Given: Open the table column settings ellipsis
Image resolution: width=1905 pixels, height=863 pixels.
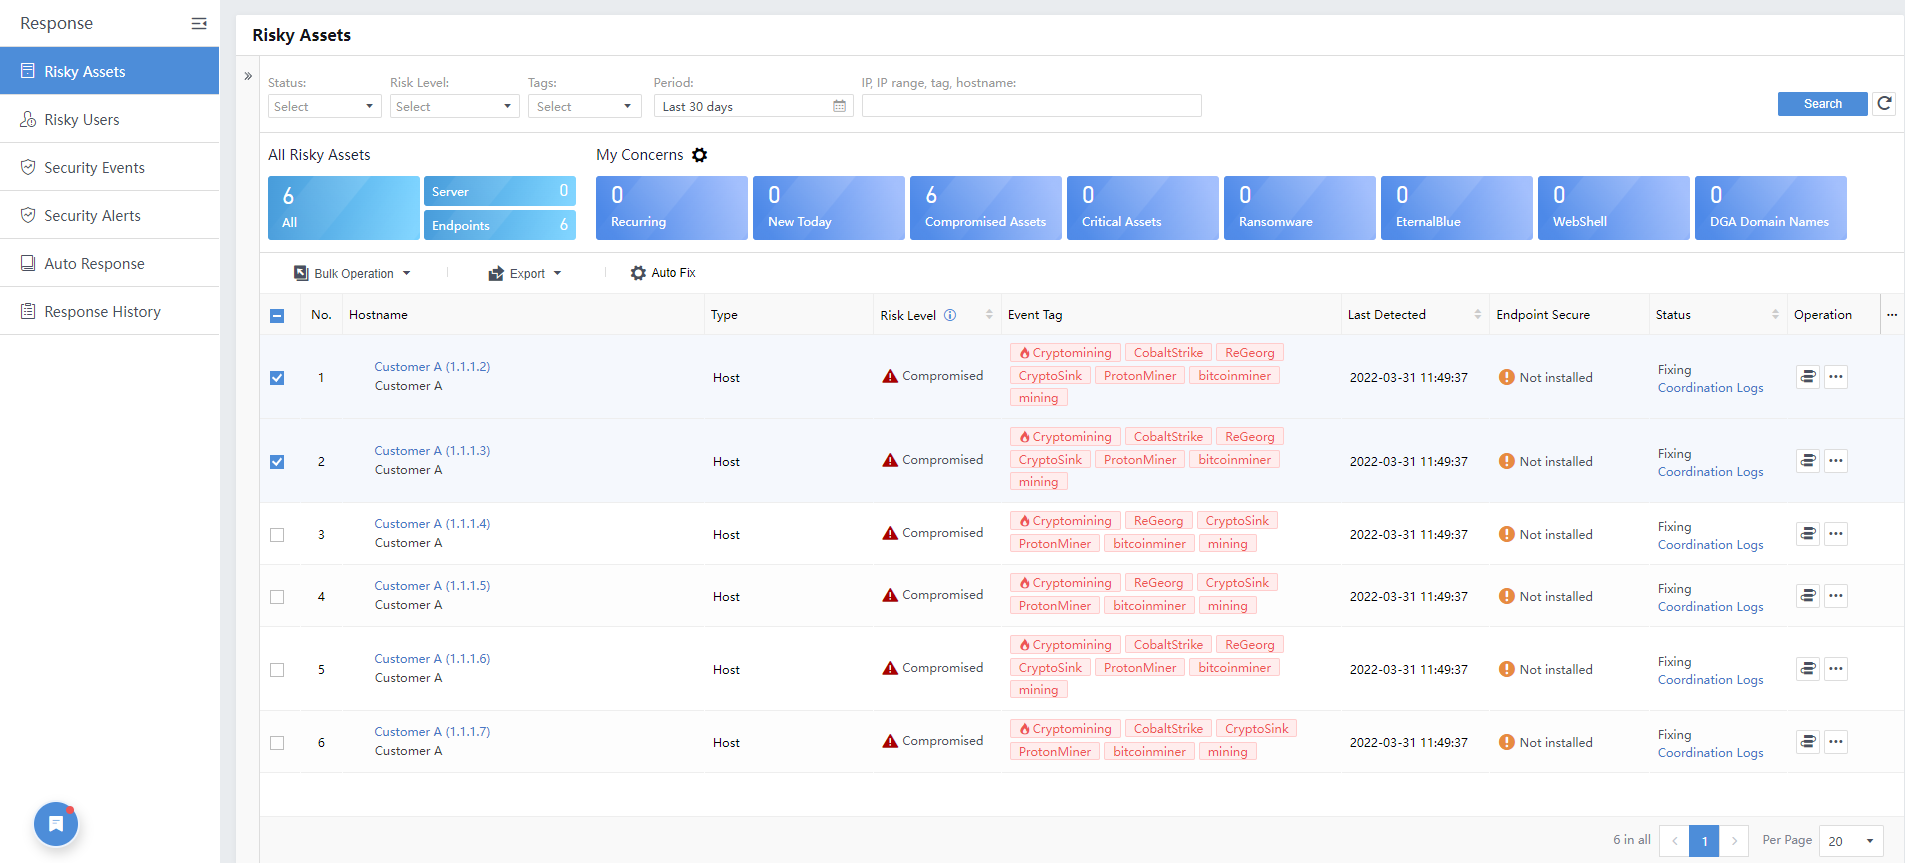Looking at the screenshot, I should tap(1892, 315).
